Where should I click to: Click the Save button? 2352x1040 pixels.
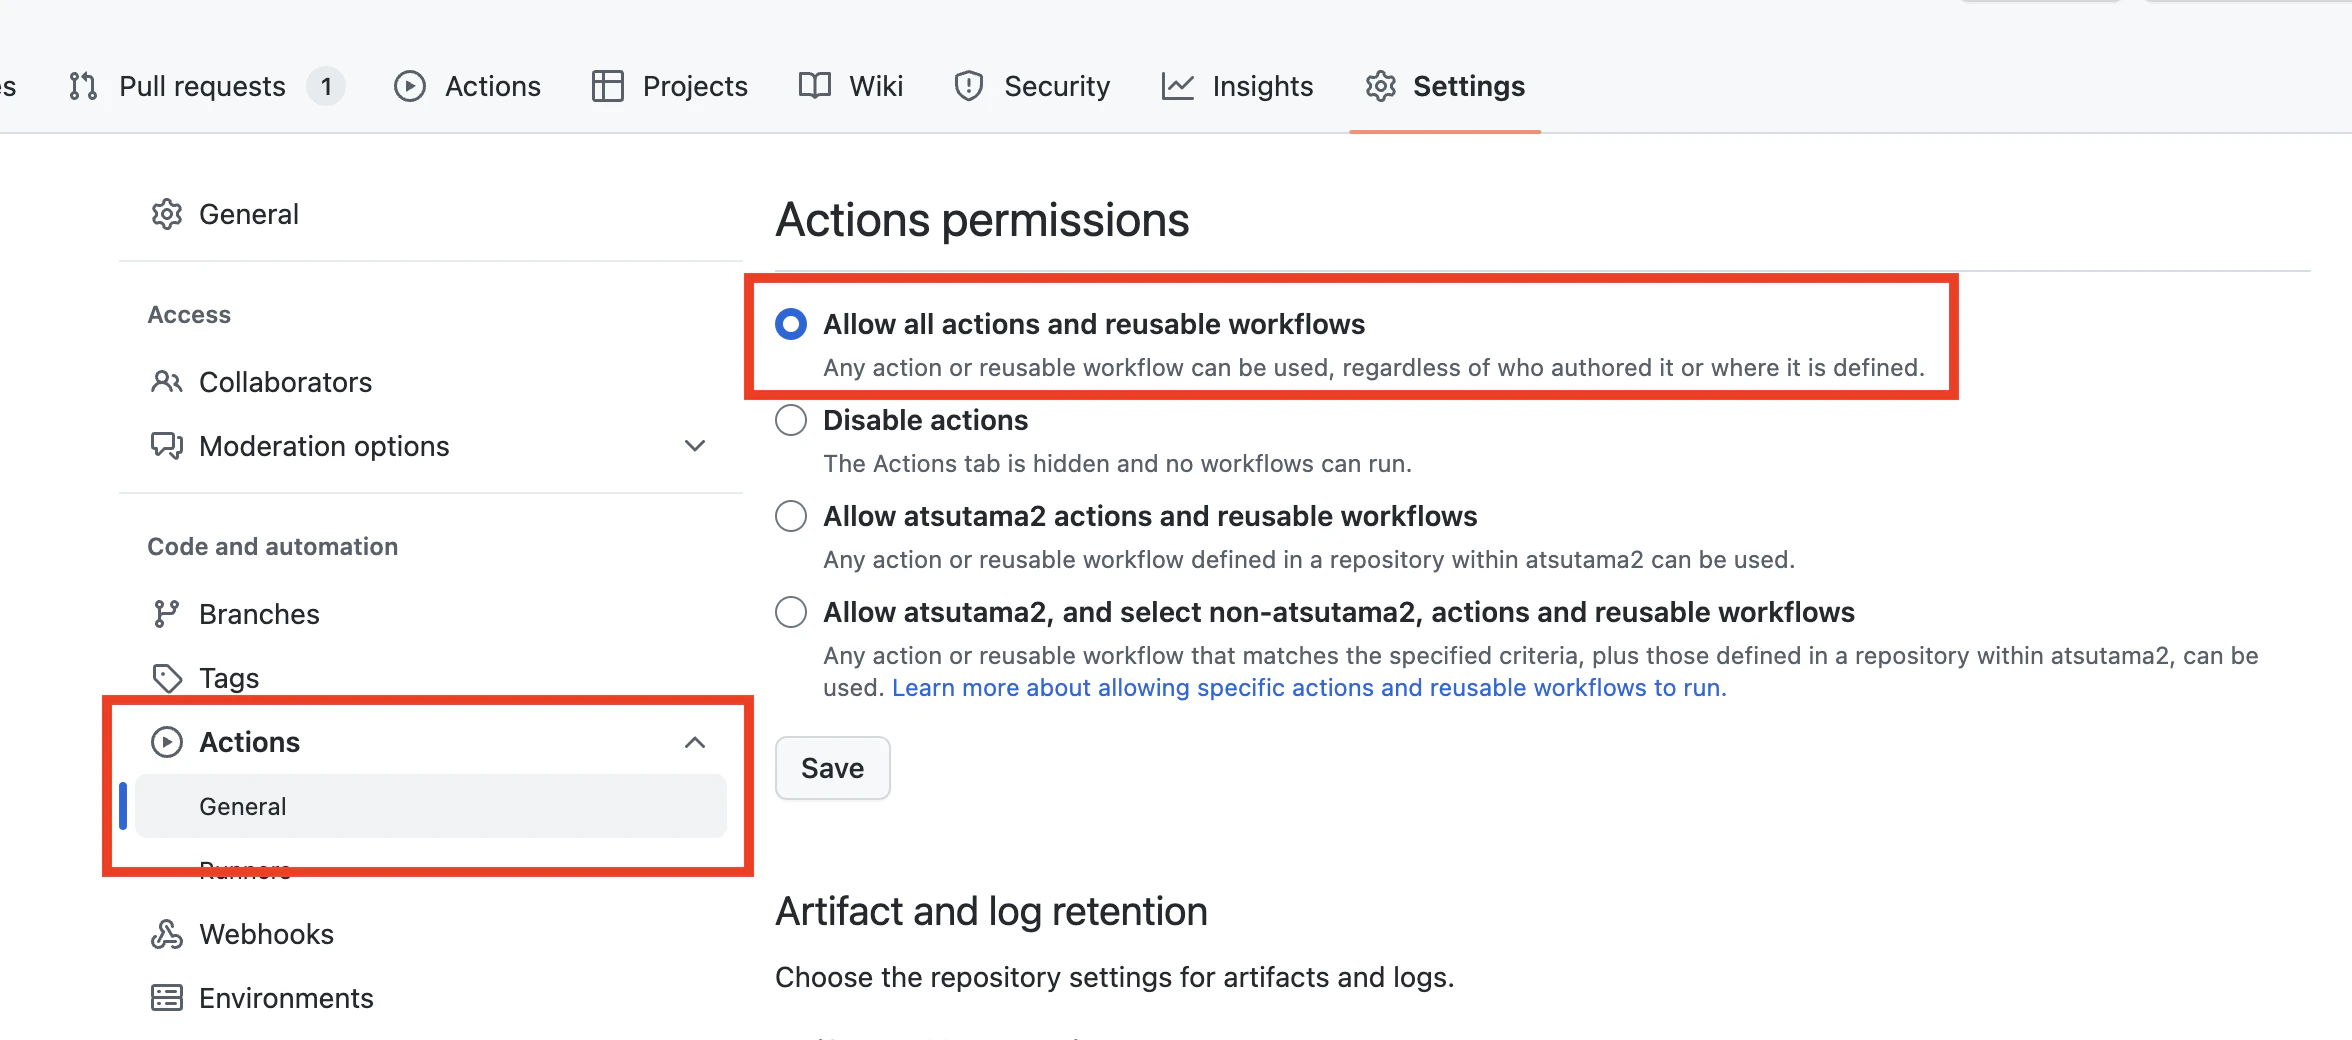click(x=833, y=768)
